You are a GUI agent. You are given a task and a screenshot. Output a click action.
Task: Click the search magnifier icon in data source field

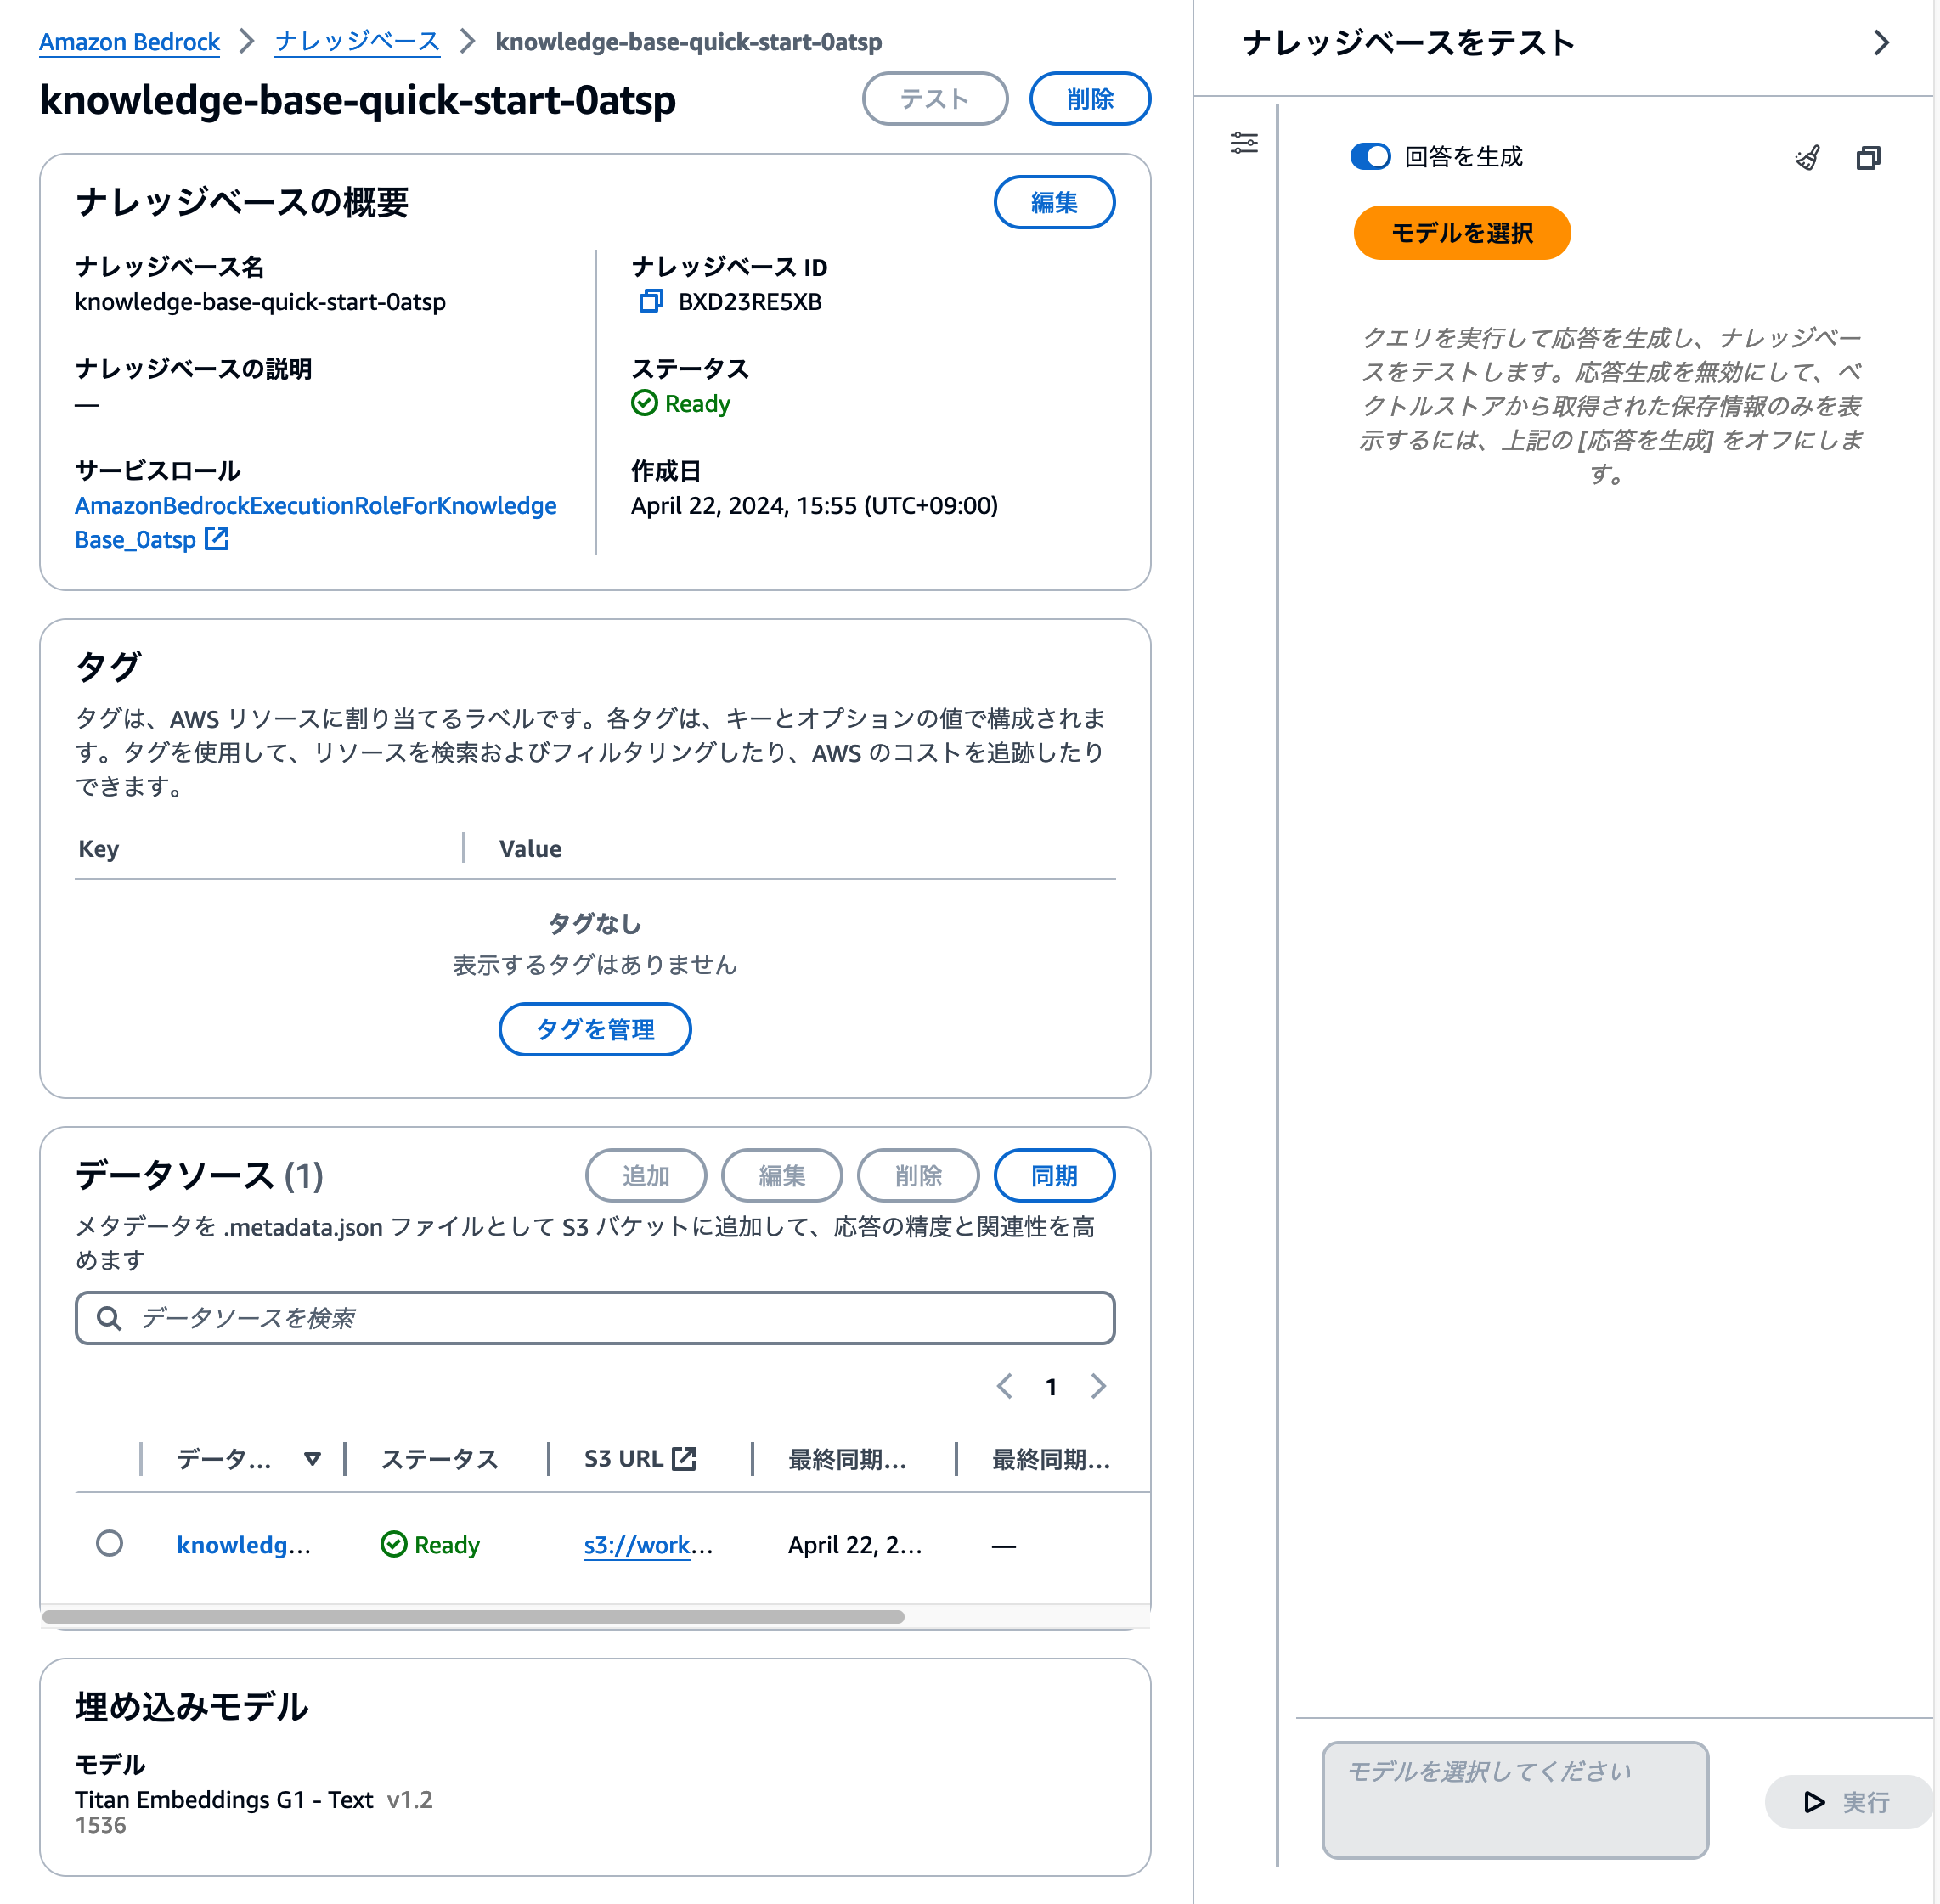pos(109,1318)
